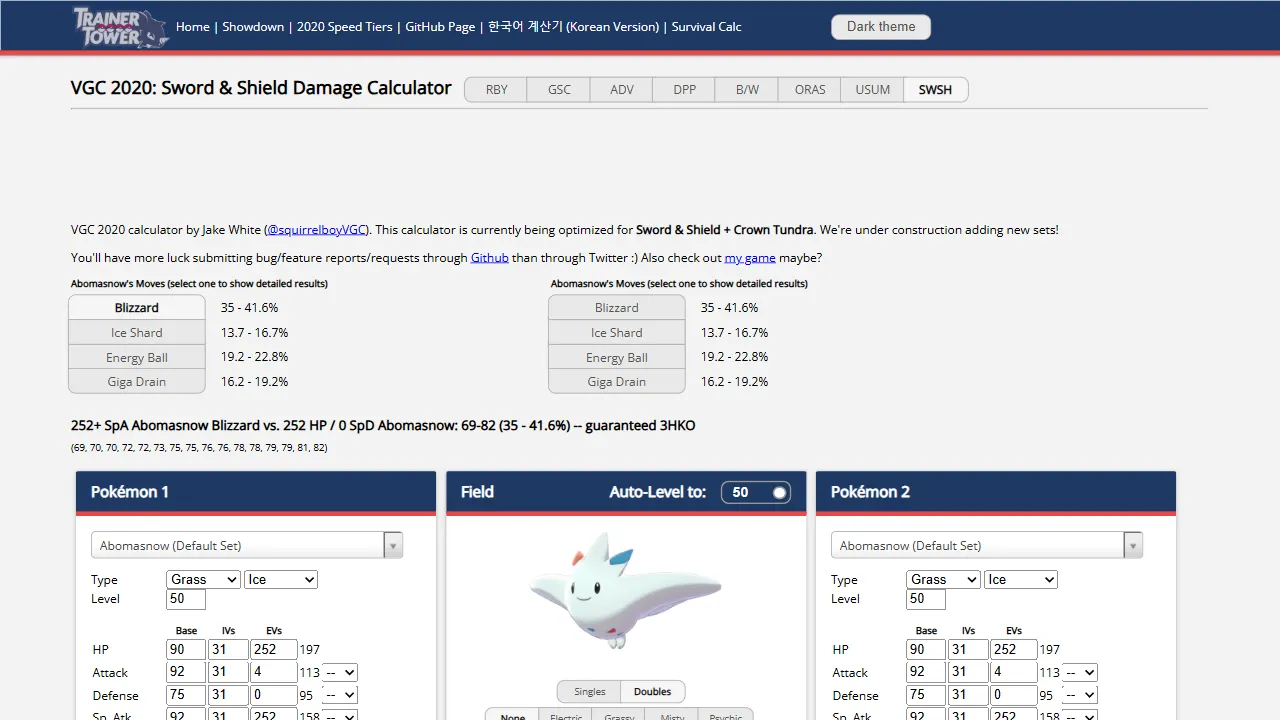This screenshot has width=1280, height=720.
Task: Click the Trainer Tower logo
Action: [121, 27]
